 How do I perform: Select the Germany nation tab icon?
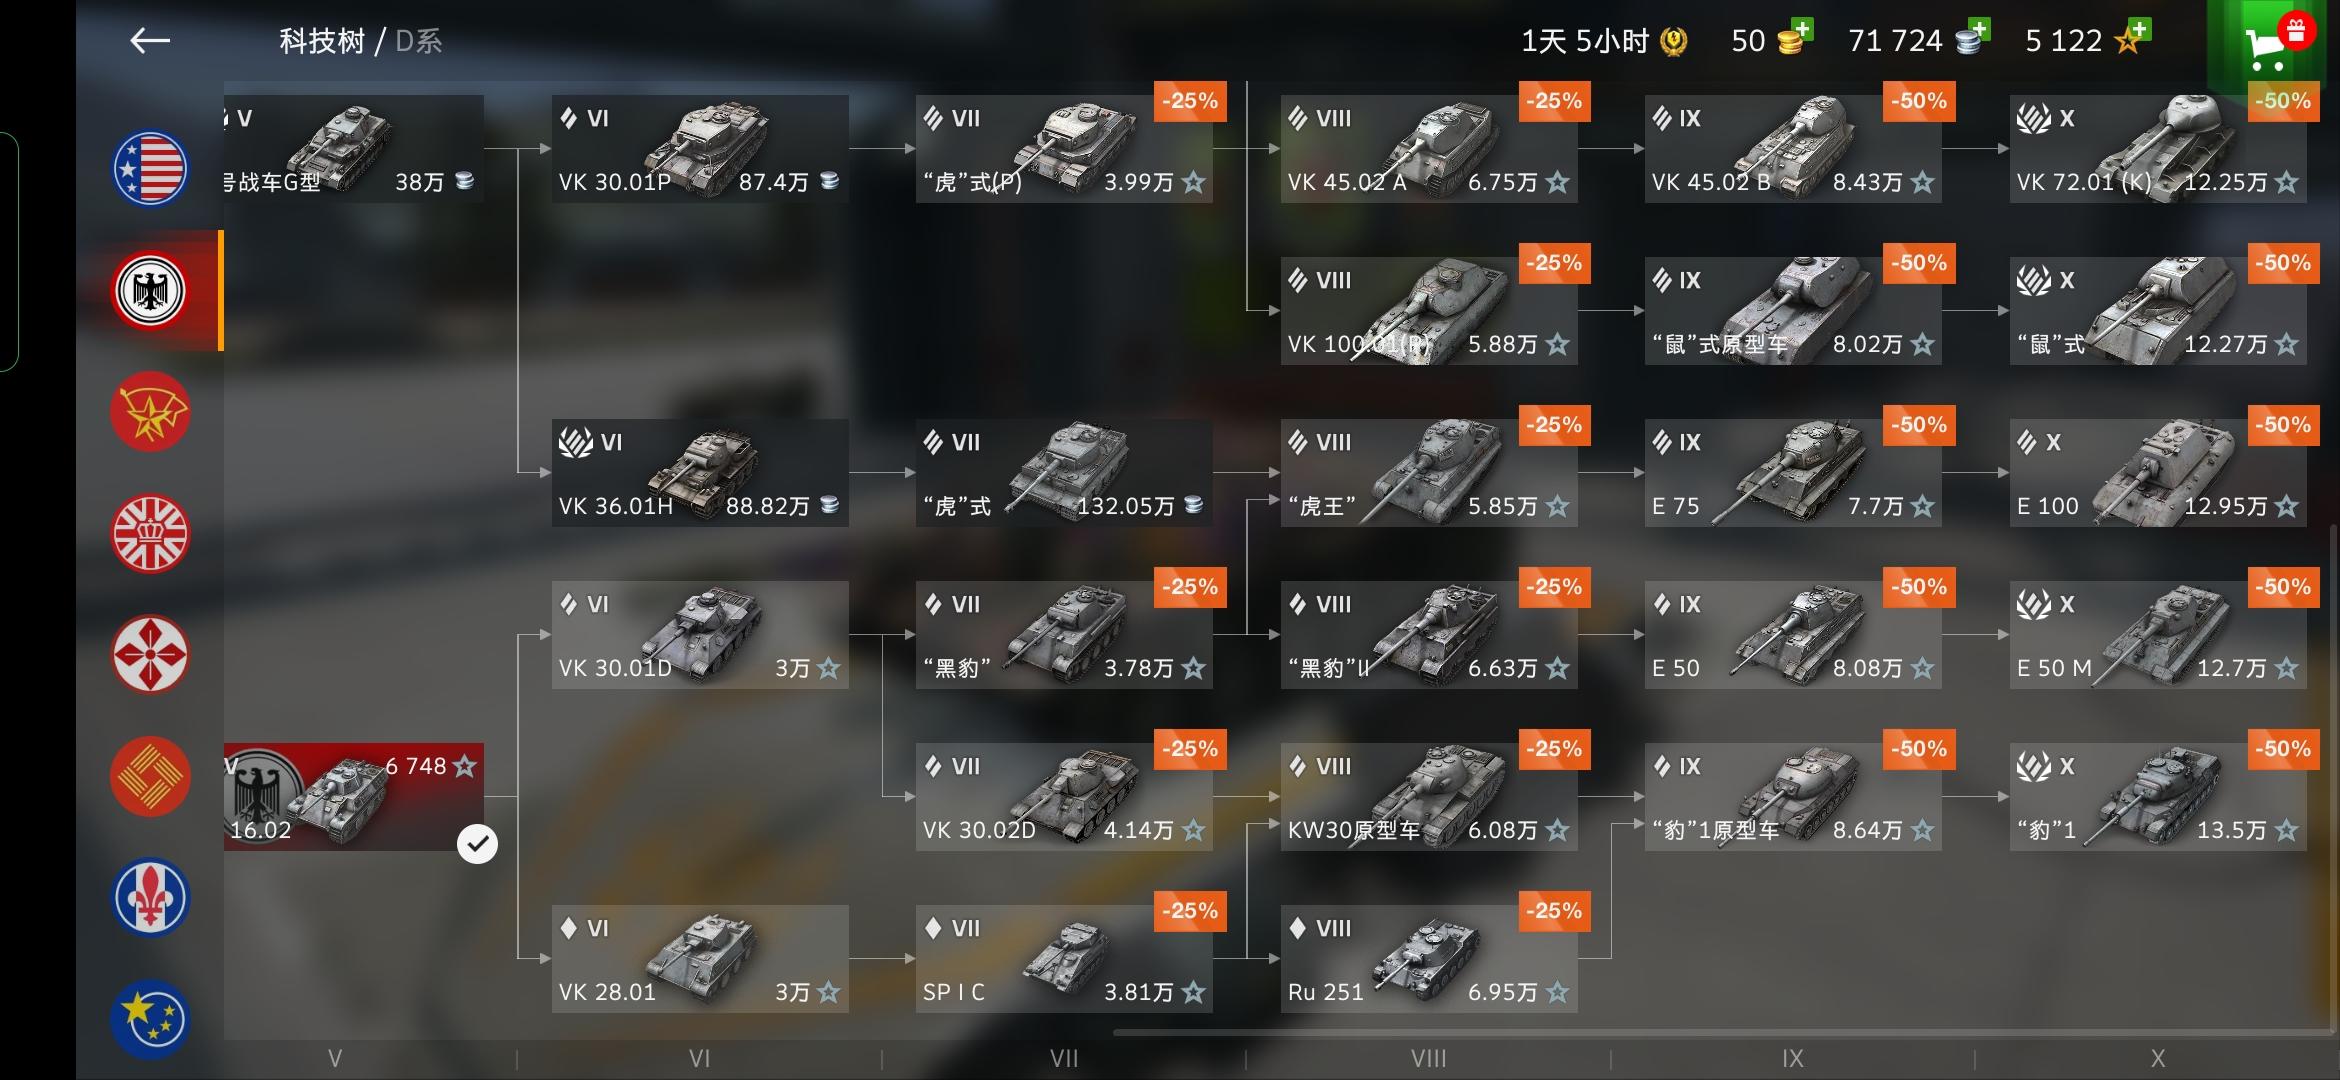pos(150,291)
